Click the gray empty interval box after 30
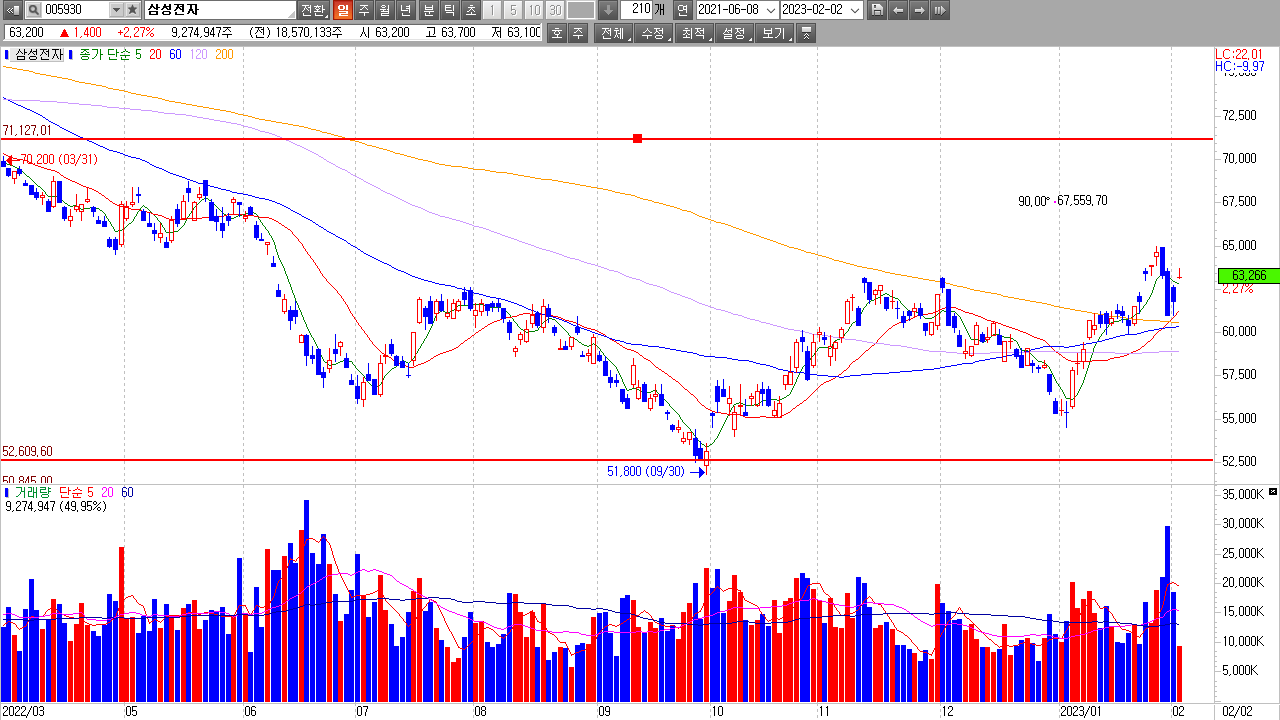This screenshot has width=1280, height=720. [581, 10]
